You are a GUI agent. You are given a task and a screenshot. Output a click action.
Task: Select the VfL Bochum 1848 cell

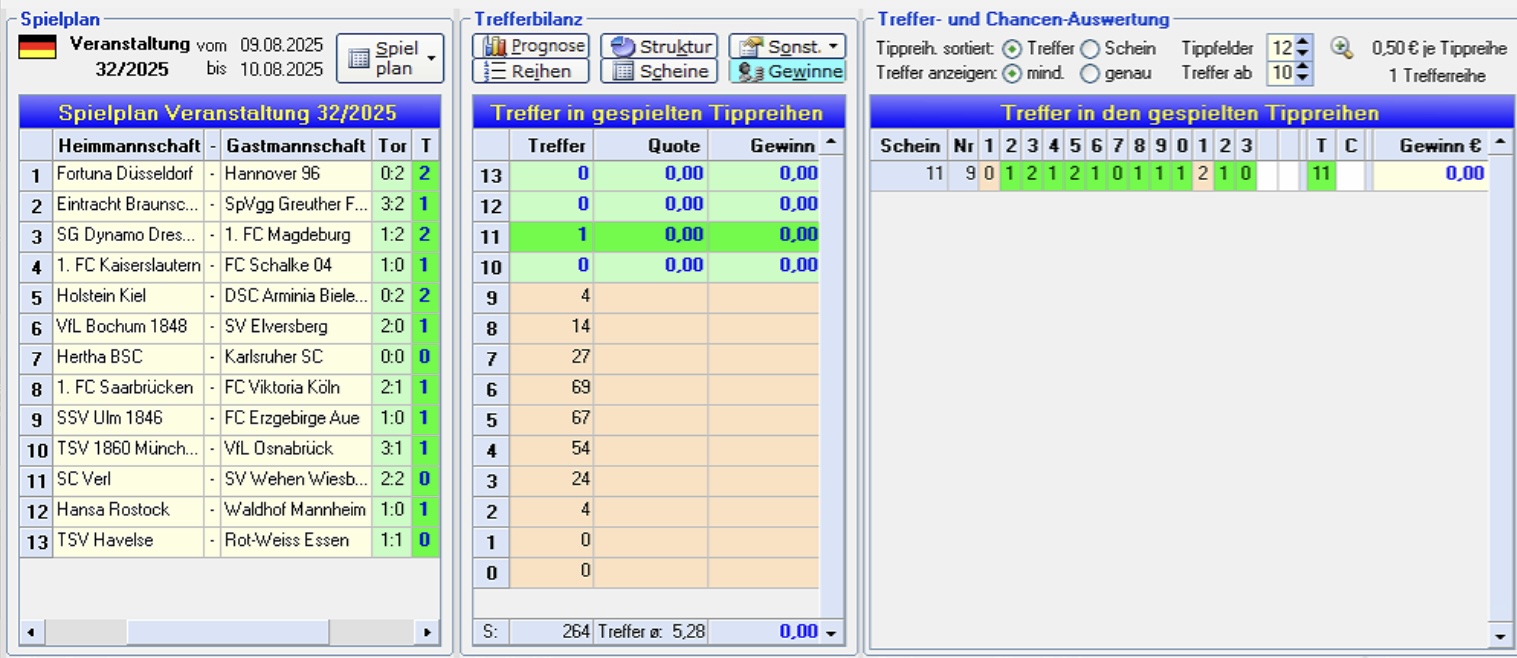pyautogui.click(x=129, y=327)
